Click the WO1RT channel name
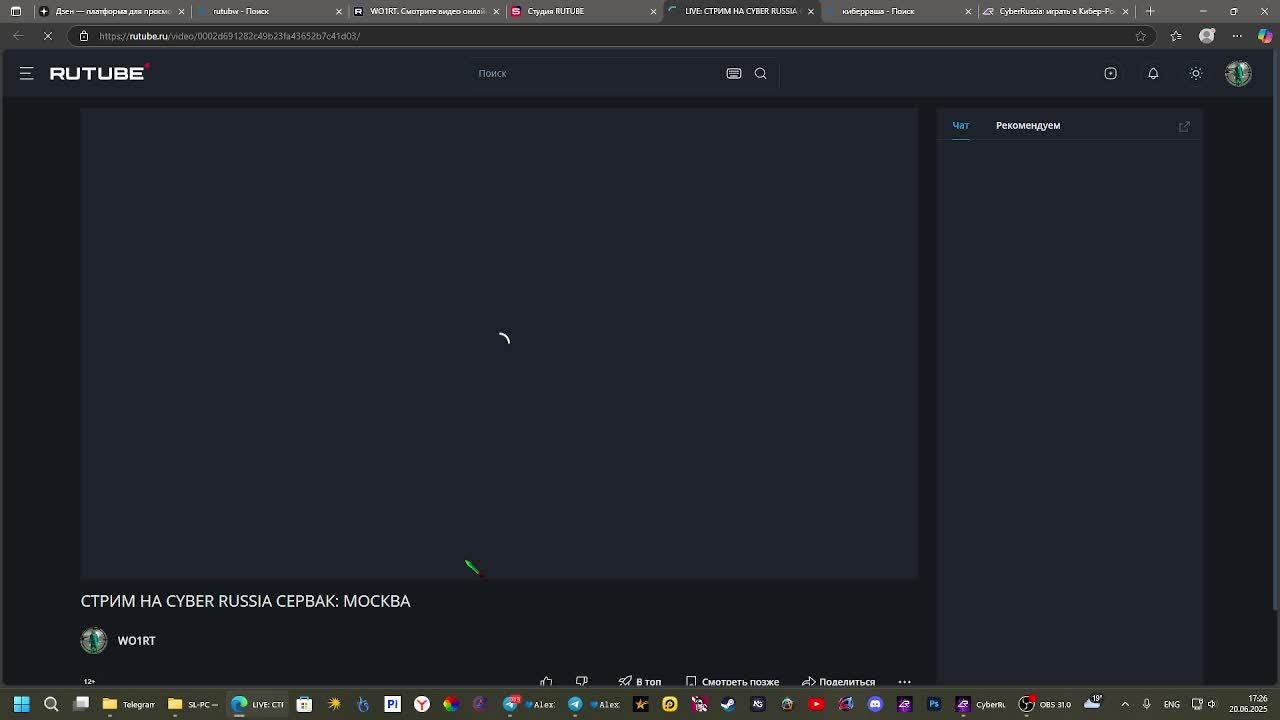Viewport: 1280px width, 720px height. (x=137, y=641)
